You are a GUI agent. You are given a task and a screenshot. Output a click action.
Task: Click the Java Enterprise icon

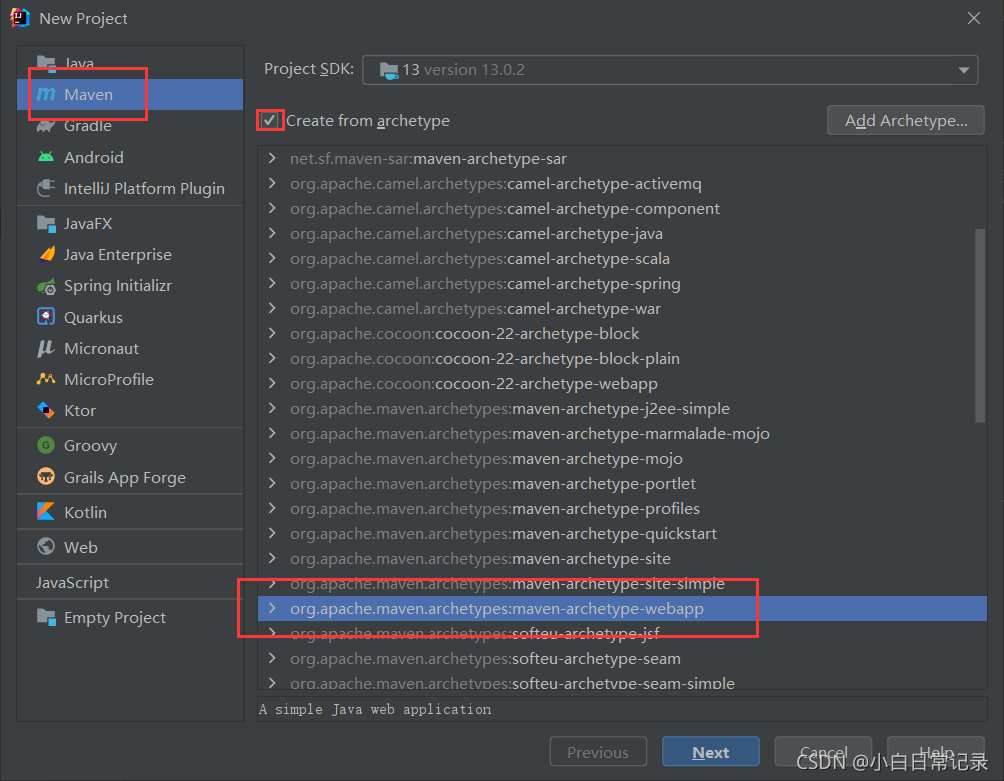tap(46, 254)
